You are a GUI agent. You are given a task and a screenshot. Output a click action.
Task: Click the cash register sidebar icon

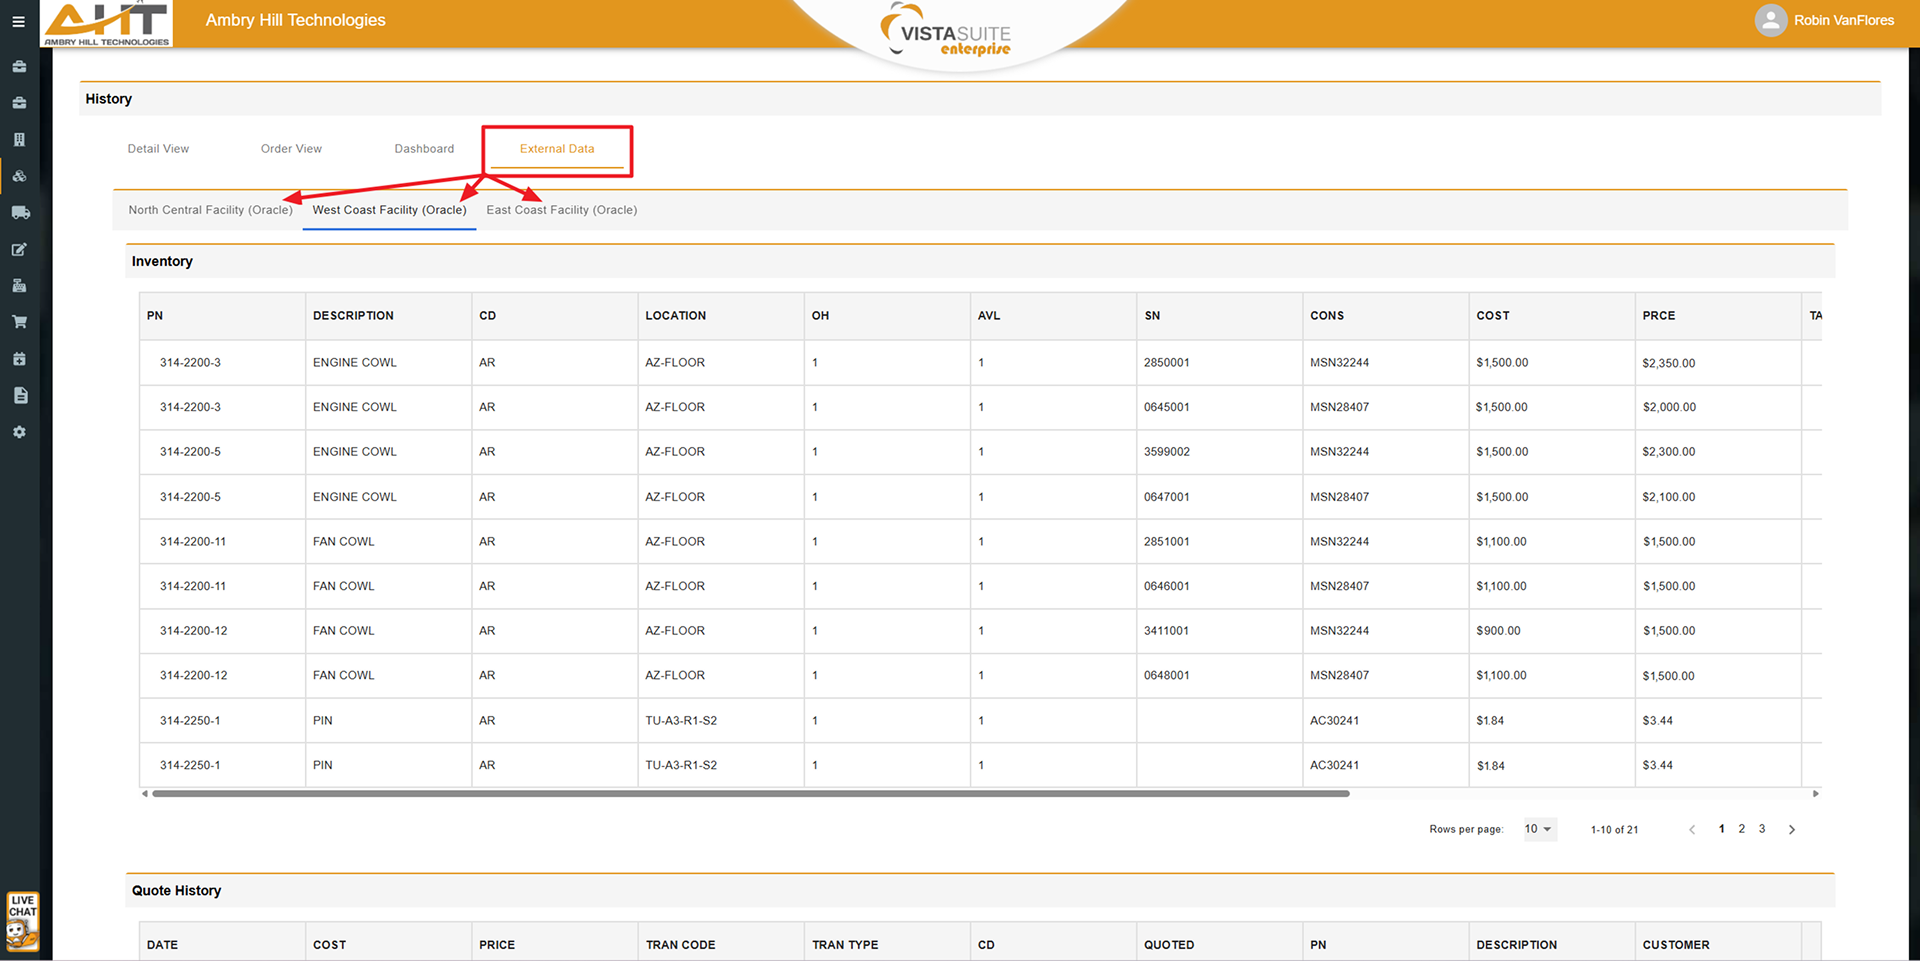tap(19, 286)
